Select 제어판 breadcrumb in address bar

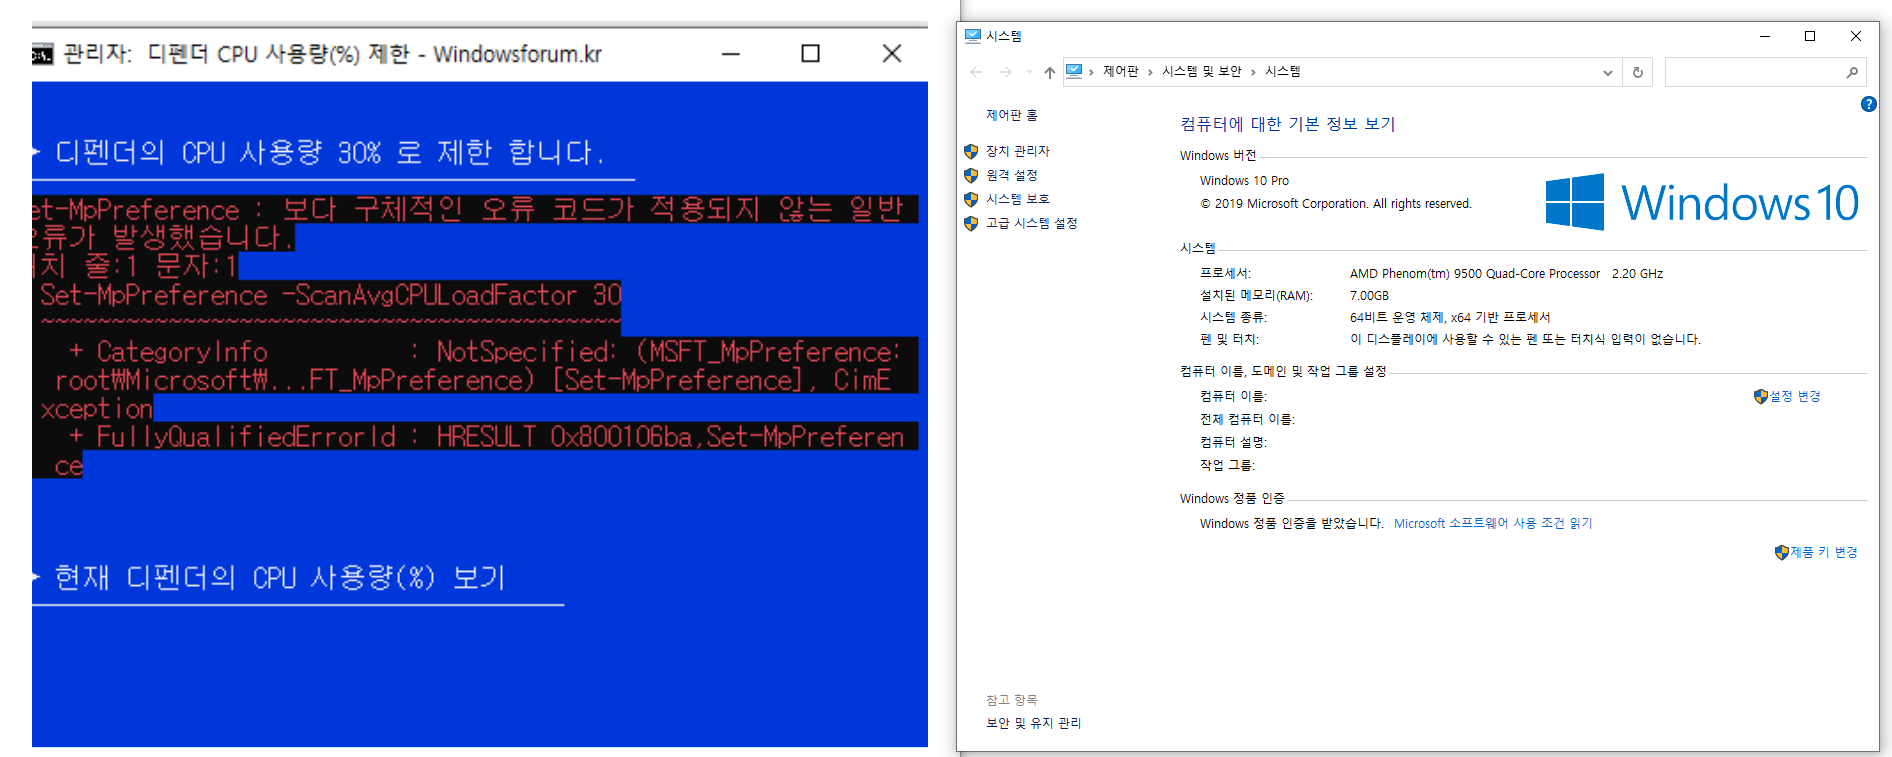tap(1121, 71)
